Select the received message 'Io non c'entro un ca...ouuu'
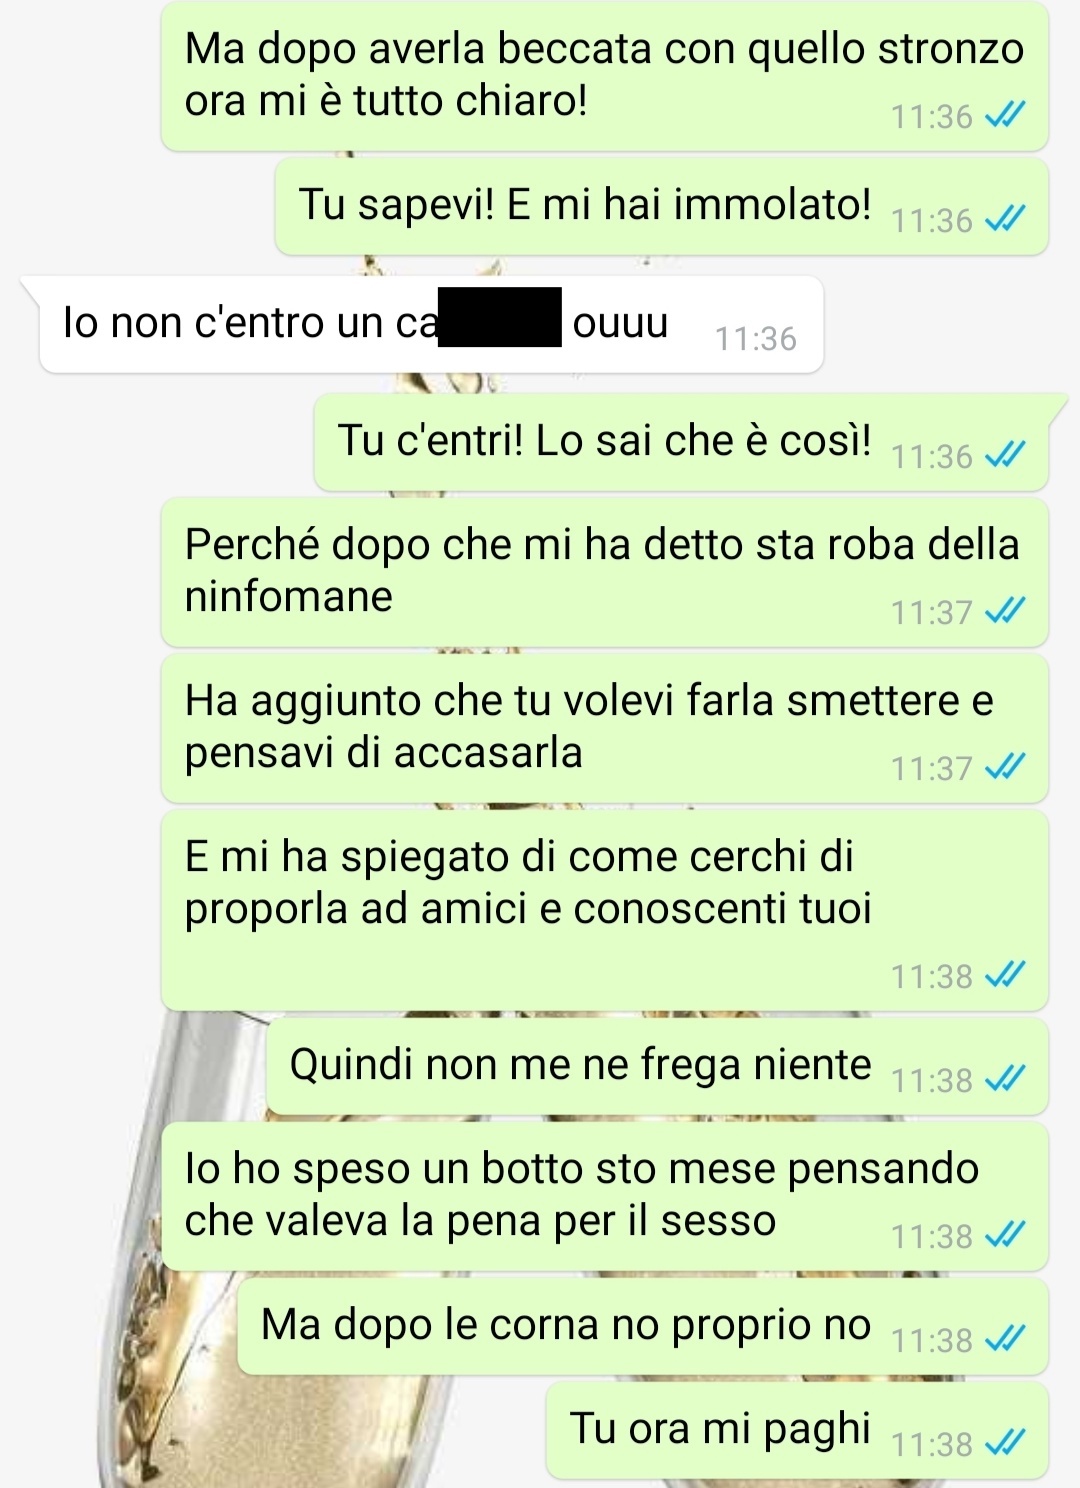The height and width of the screenshot is (1488, 1080). point(431,324)
